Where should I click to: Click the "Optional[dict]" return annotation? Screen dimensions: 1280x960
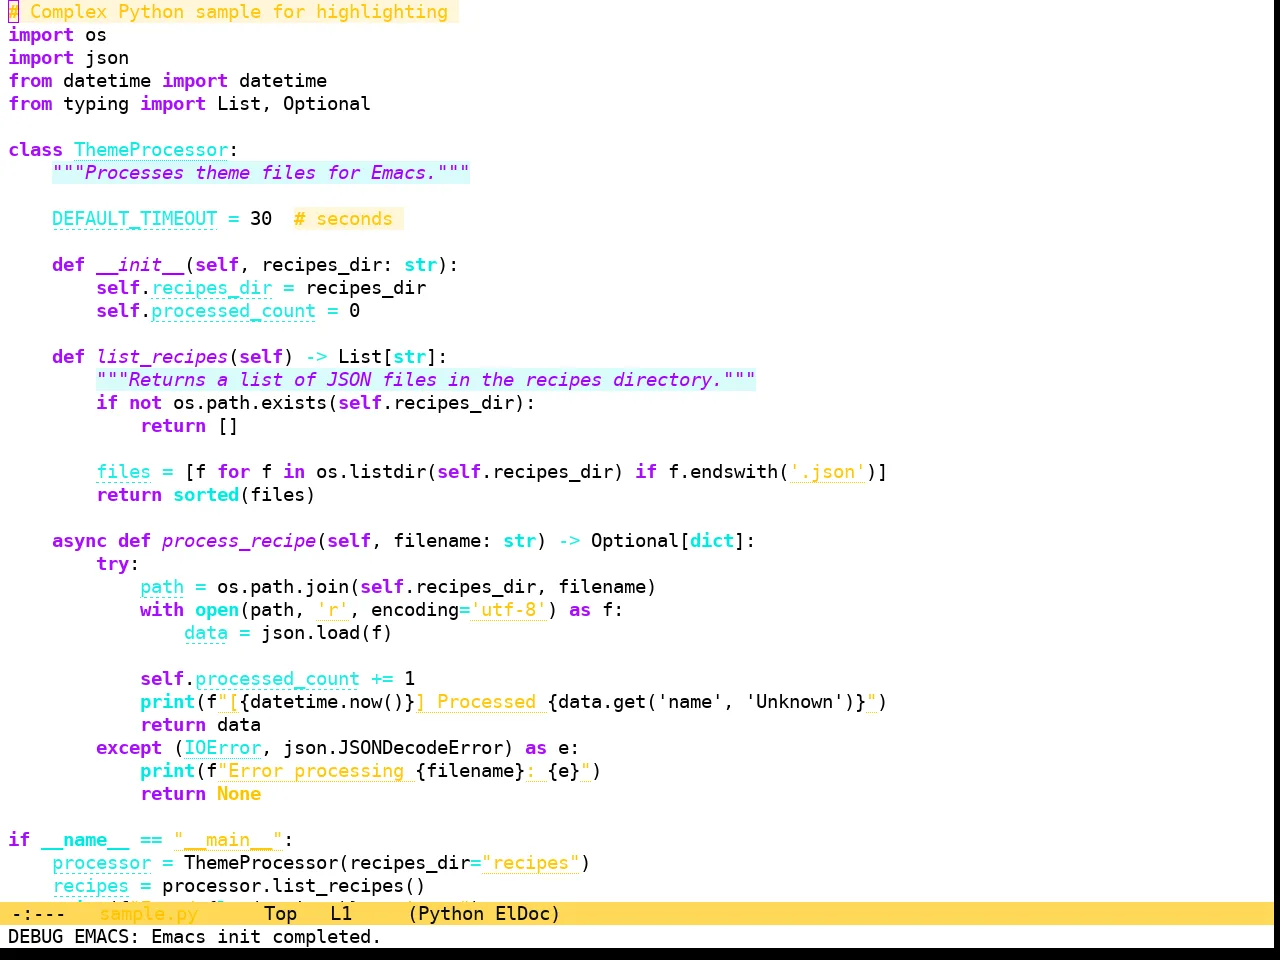tap(668, 541)
